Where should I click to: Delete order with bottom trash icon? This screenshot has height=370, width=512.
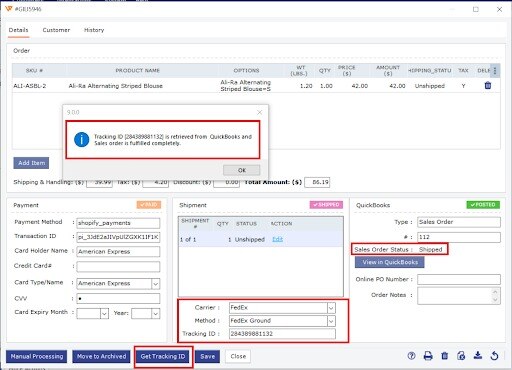click(445, 356)
